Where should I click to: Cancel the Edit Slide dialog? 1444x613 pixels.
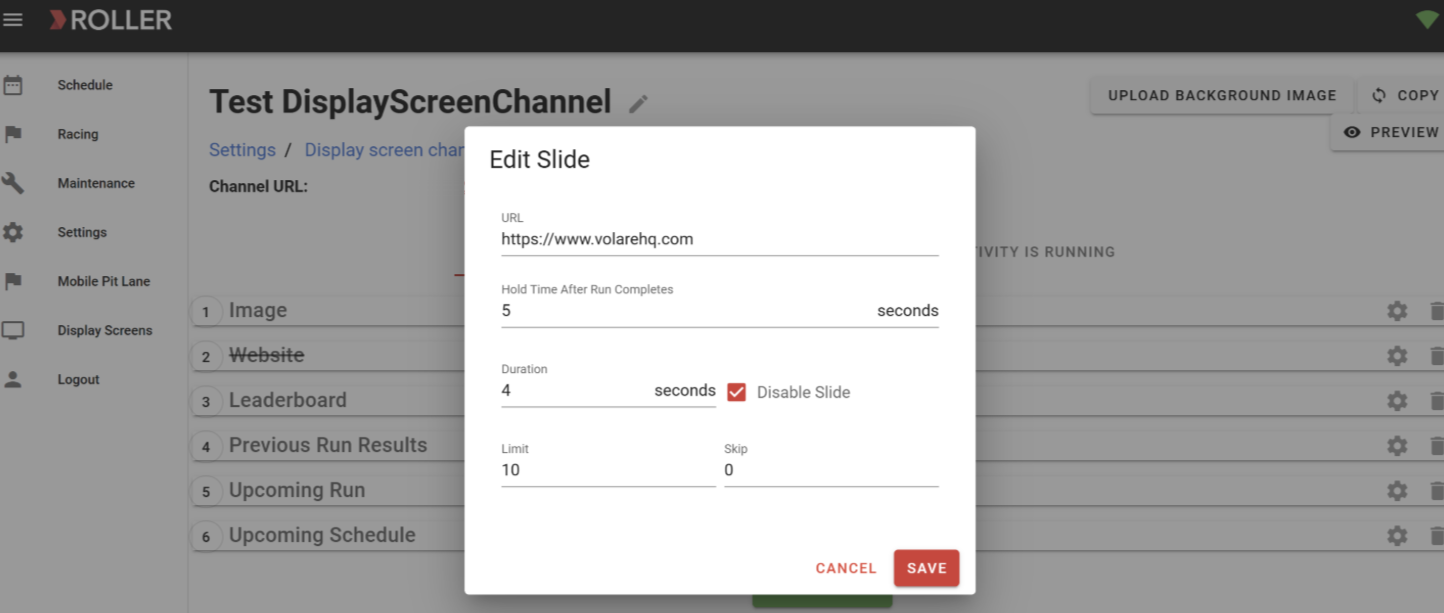coord(846,568)
